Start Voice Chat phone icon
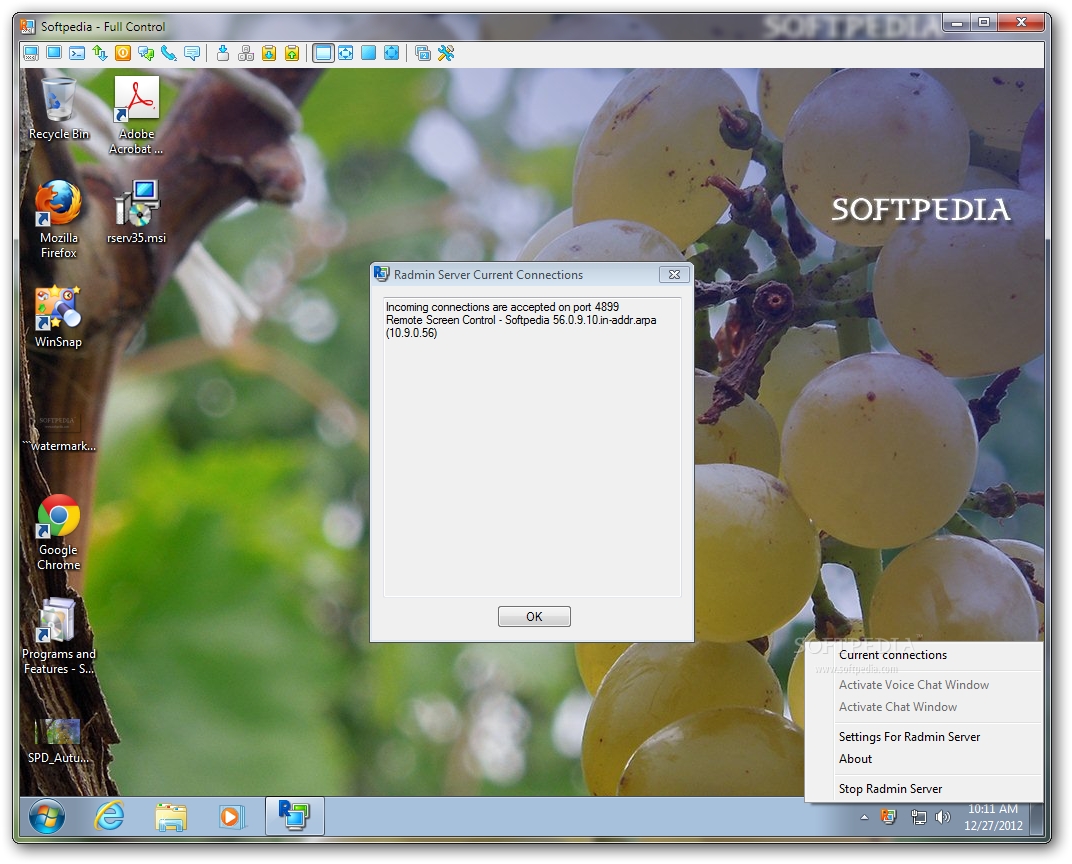Viewport: 1072px width, 864px height. [169, 53]
